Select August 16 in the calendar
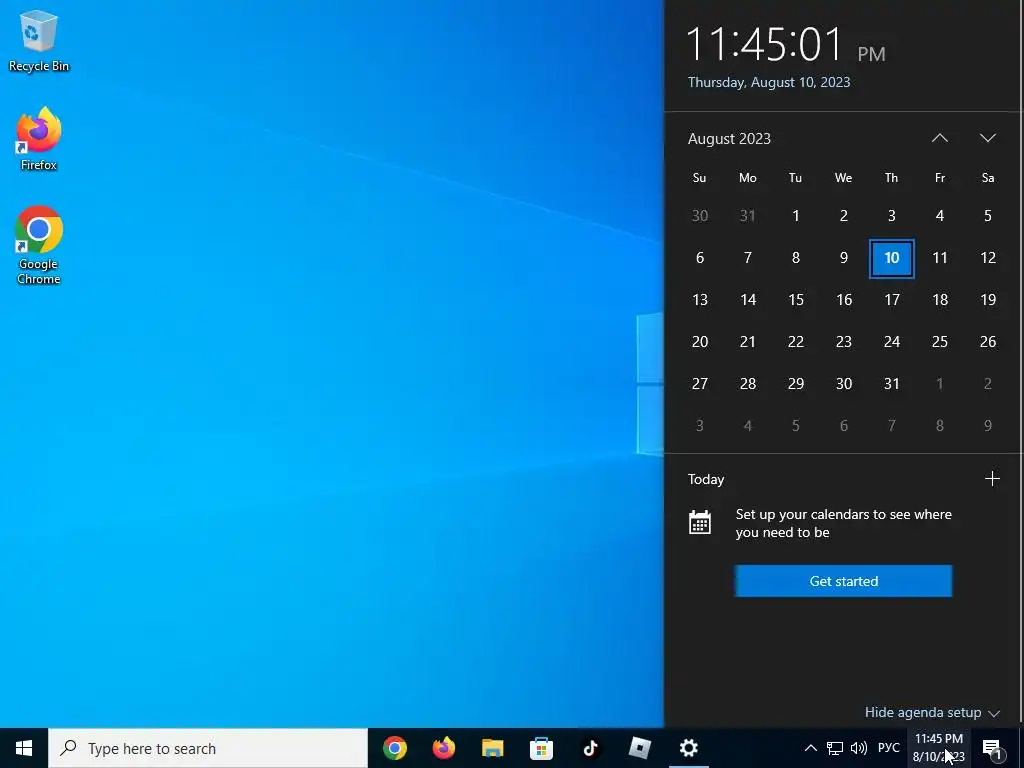This screenshot has width=1024, height=768. pos(844,300)
